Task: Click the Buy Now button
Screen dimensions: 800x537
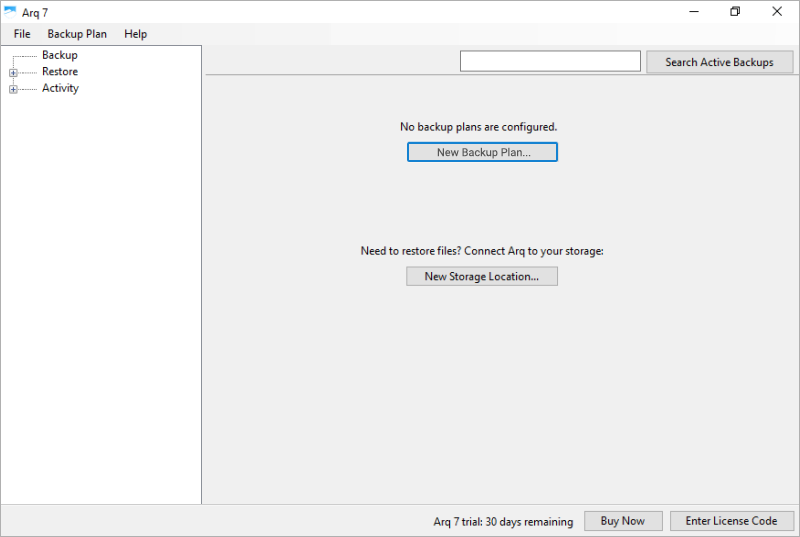Action: click(x=623, y=521)
